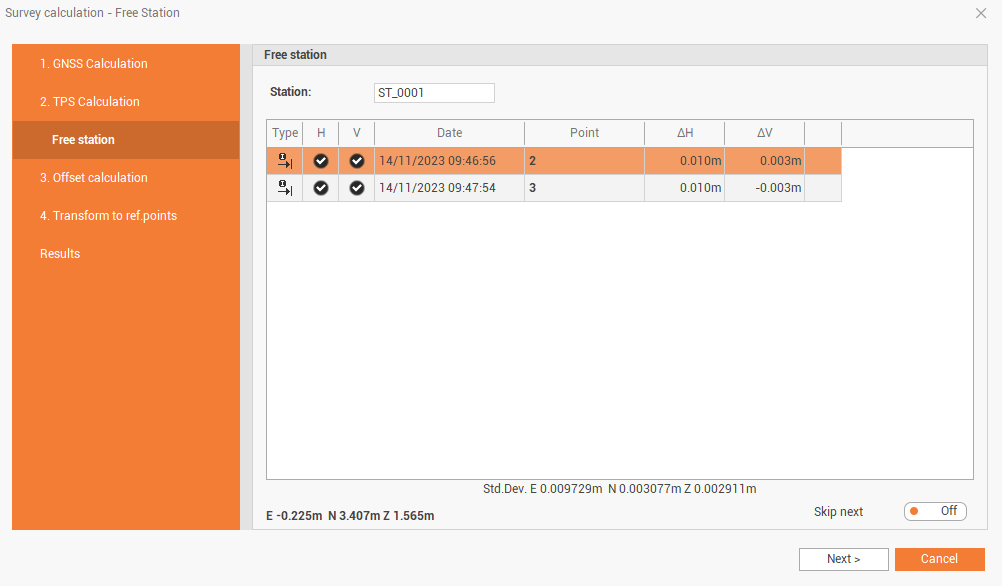Click the measurement type icon for point 2
This screenshot has width=1002, height=586.
(x=285, y=161)
